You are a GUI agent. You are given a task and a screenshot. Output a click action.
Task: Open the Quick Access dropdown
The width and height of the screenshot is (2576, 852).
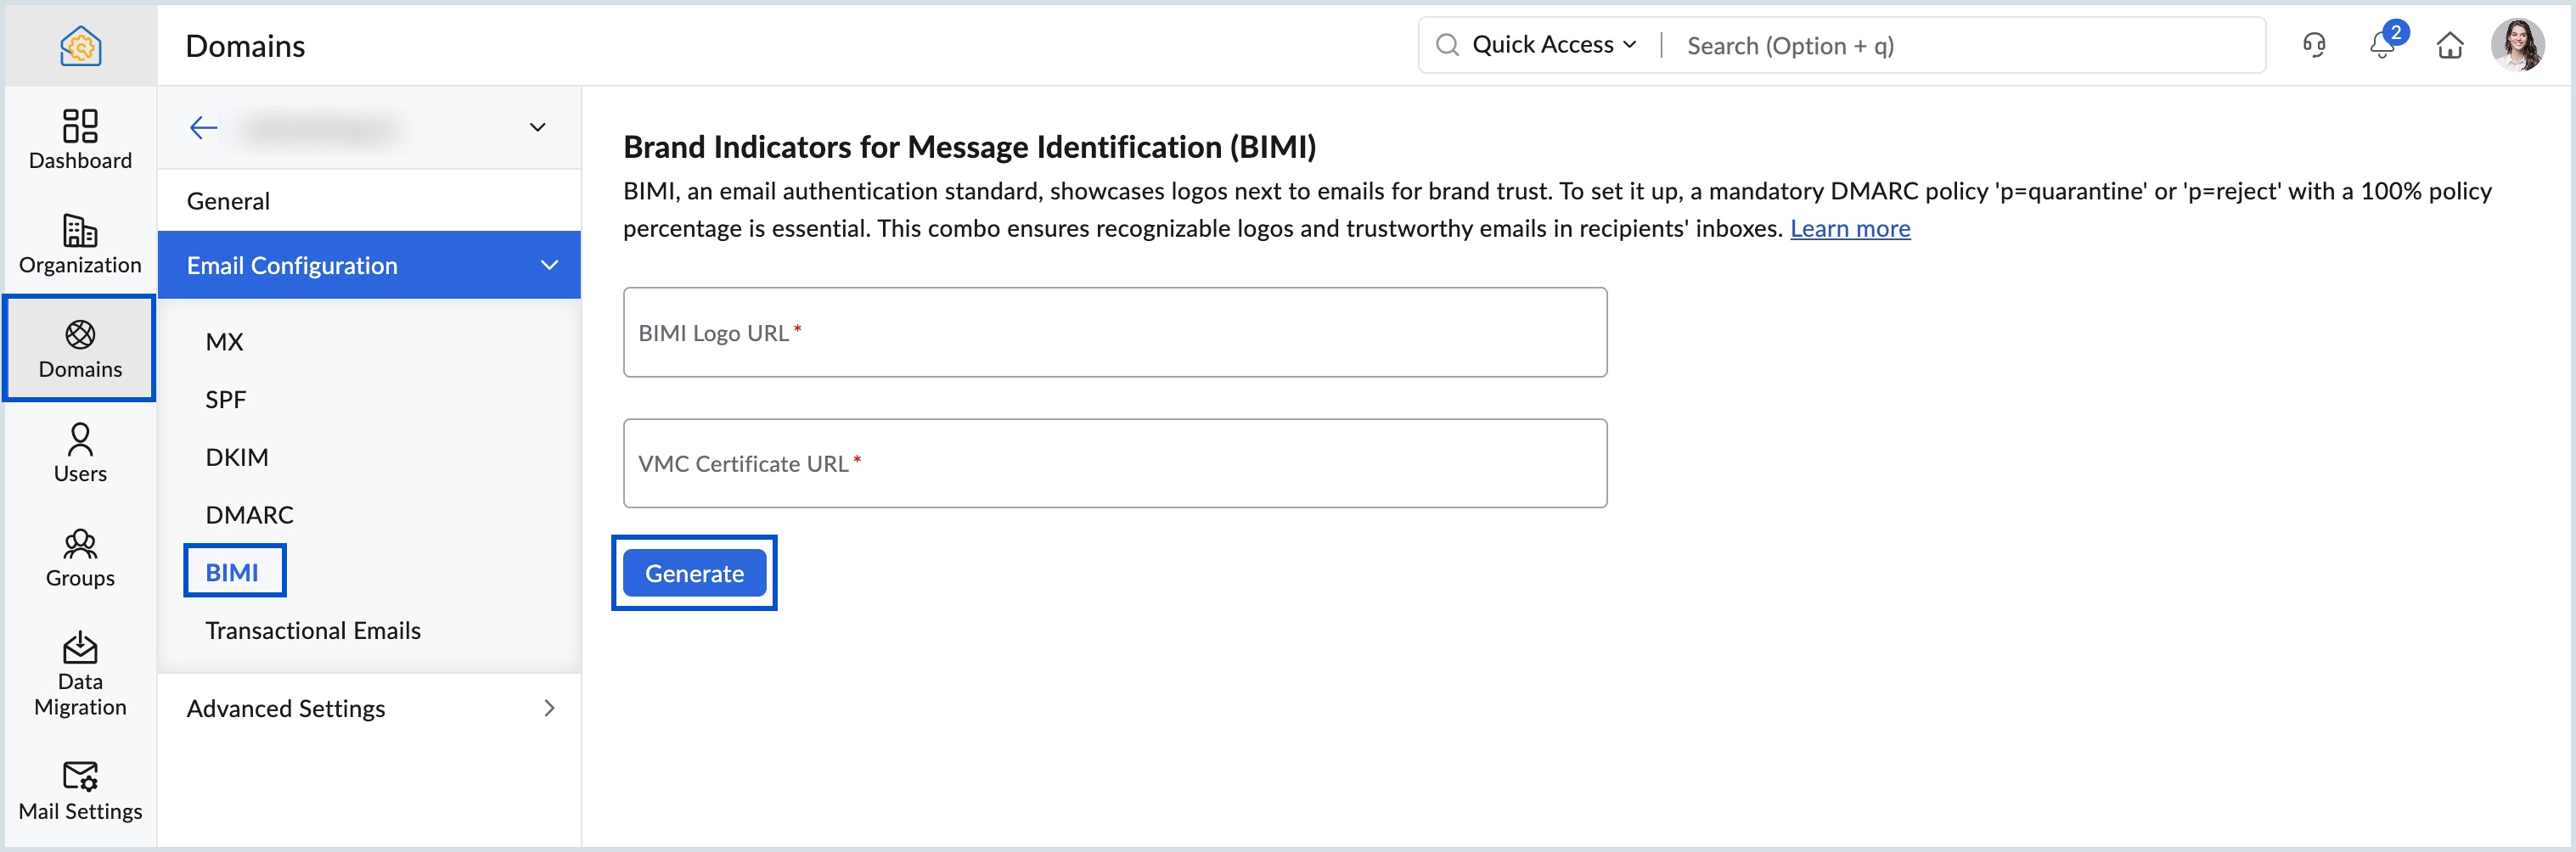point(1554,45)
